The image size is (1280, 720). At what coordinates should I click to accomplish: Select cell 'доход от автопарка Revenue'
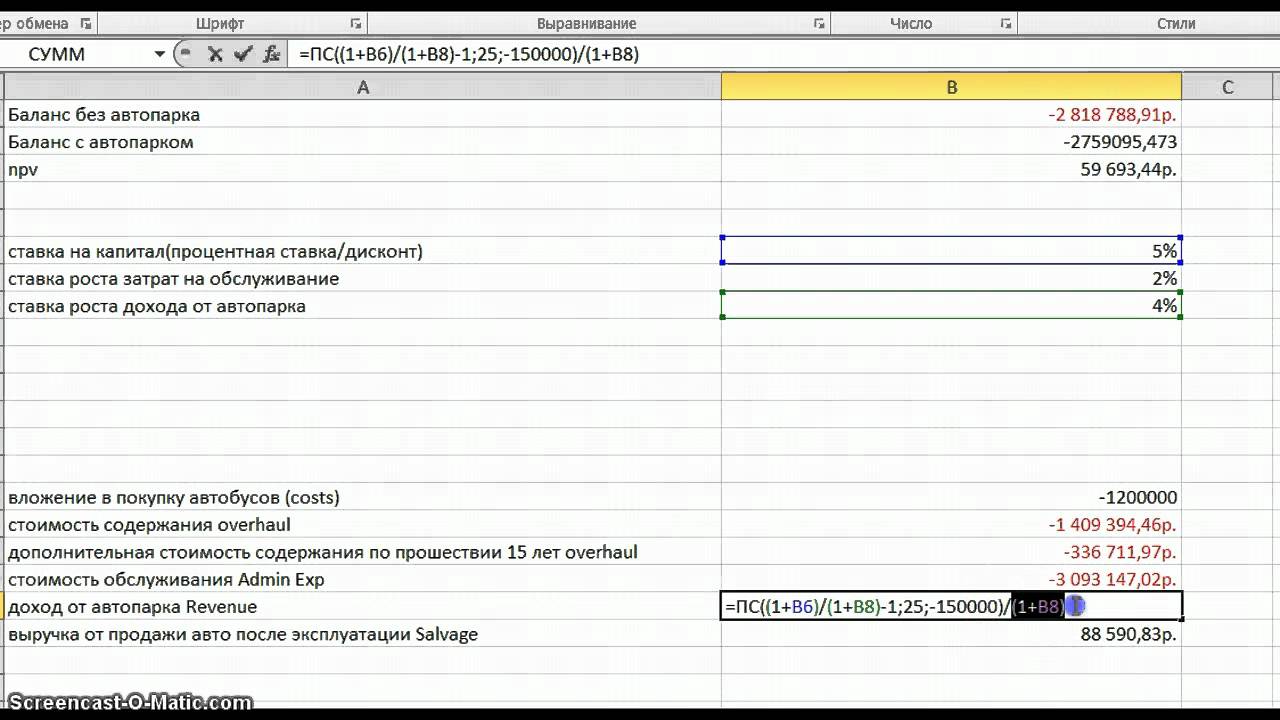362,606
